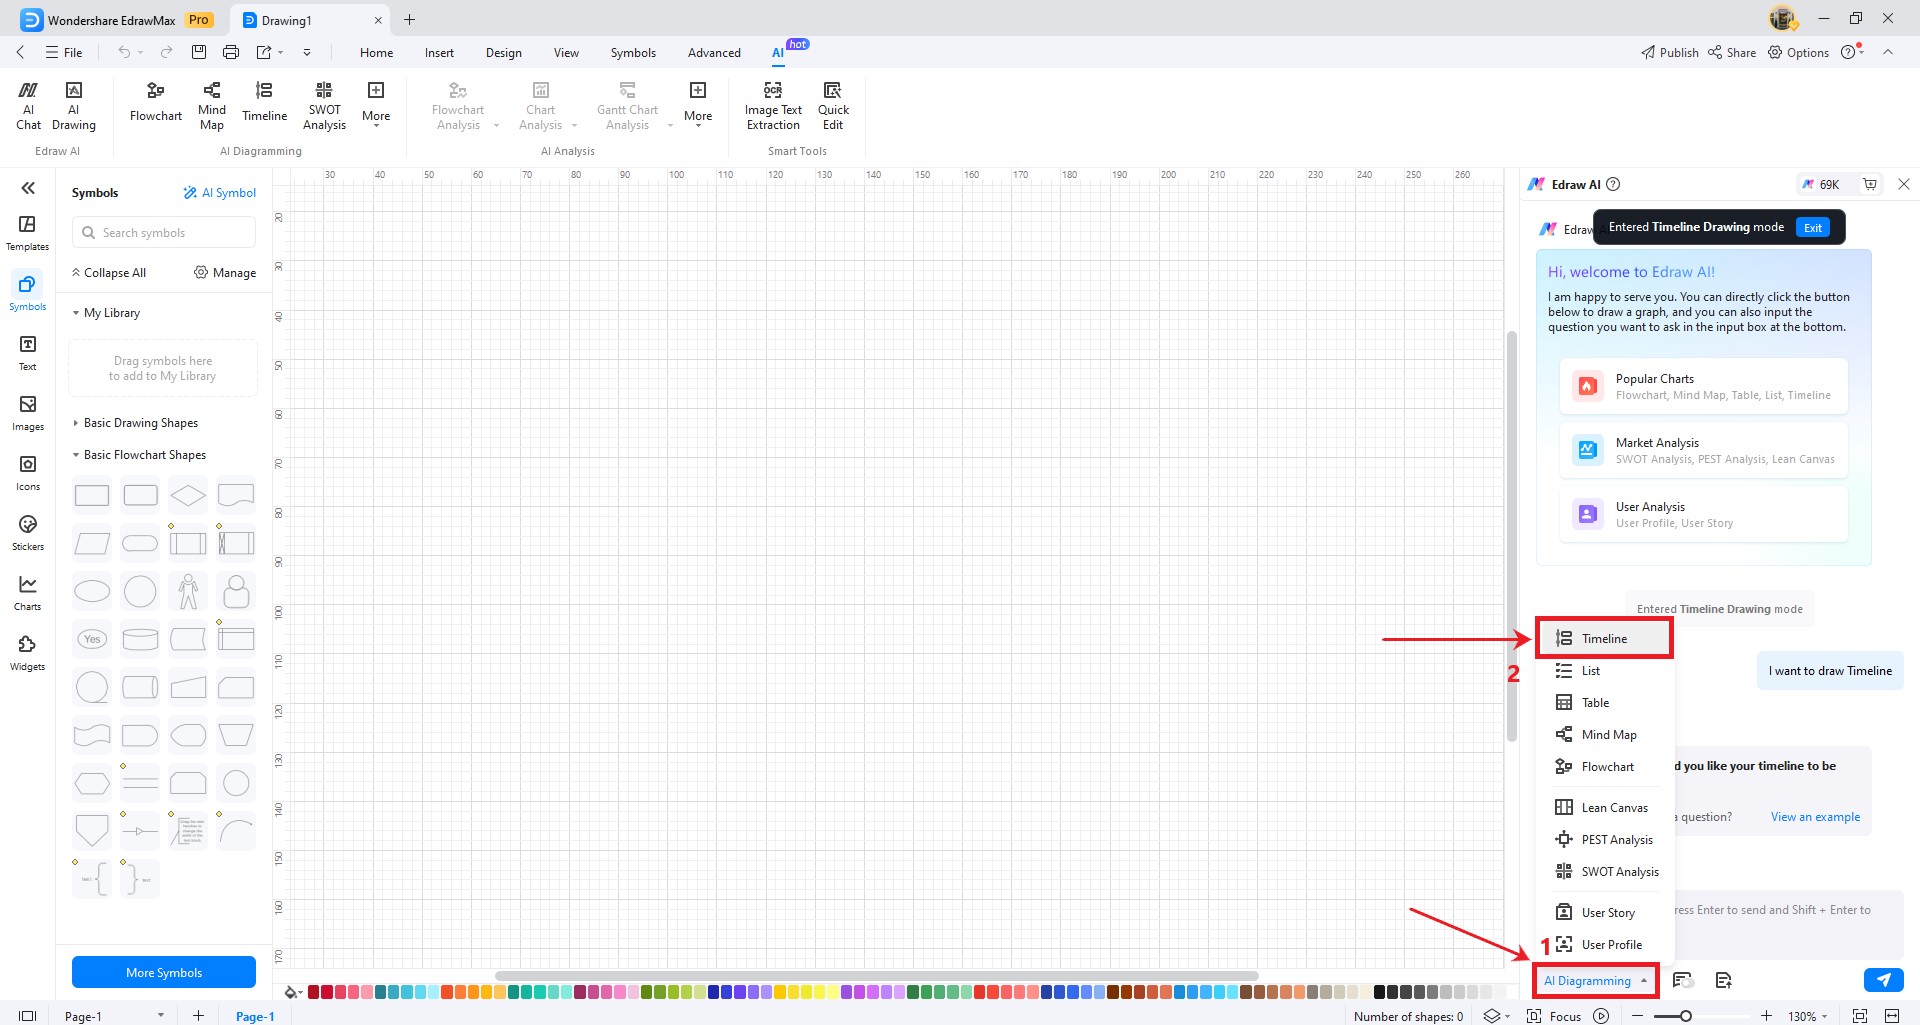Click Flowchart in the AI Diagramming ribbon group
Viewport: 1920px width, 1025px height.
[x=156, y=102]
